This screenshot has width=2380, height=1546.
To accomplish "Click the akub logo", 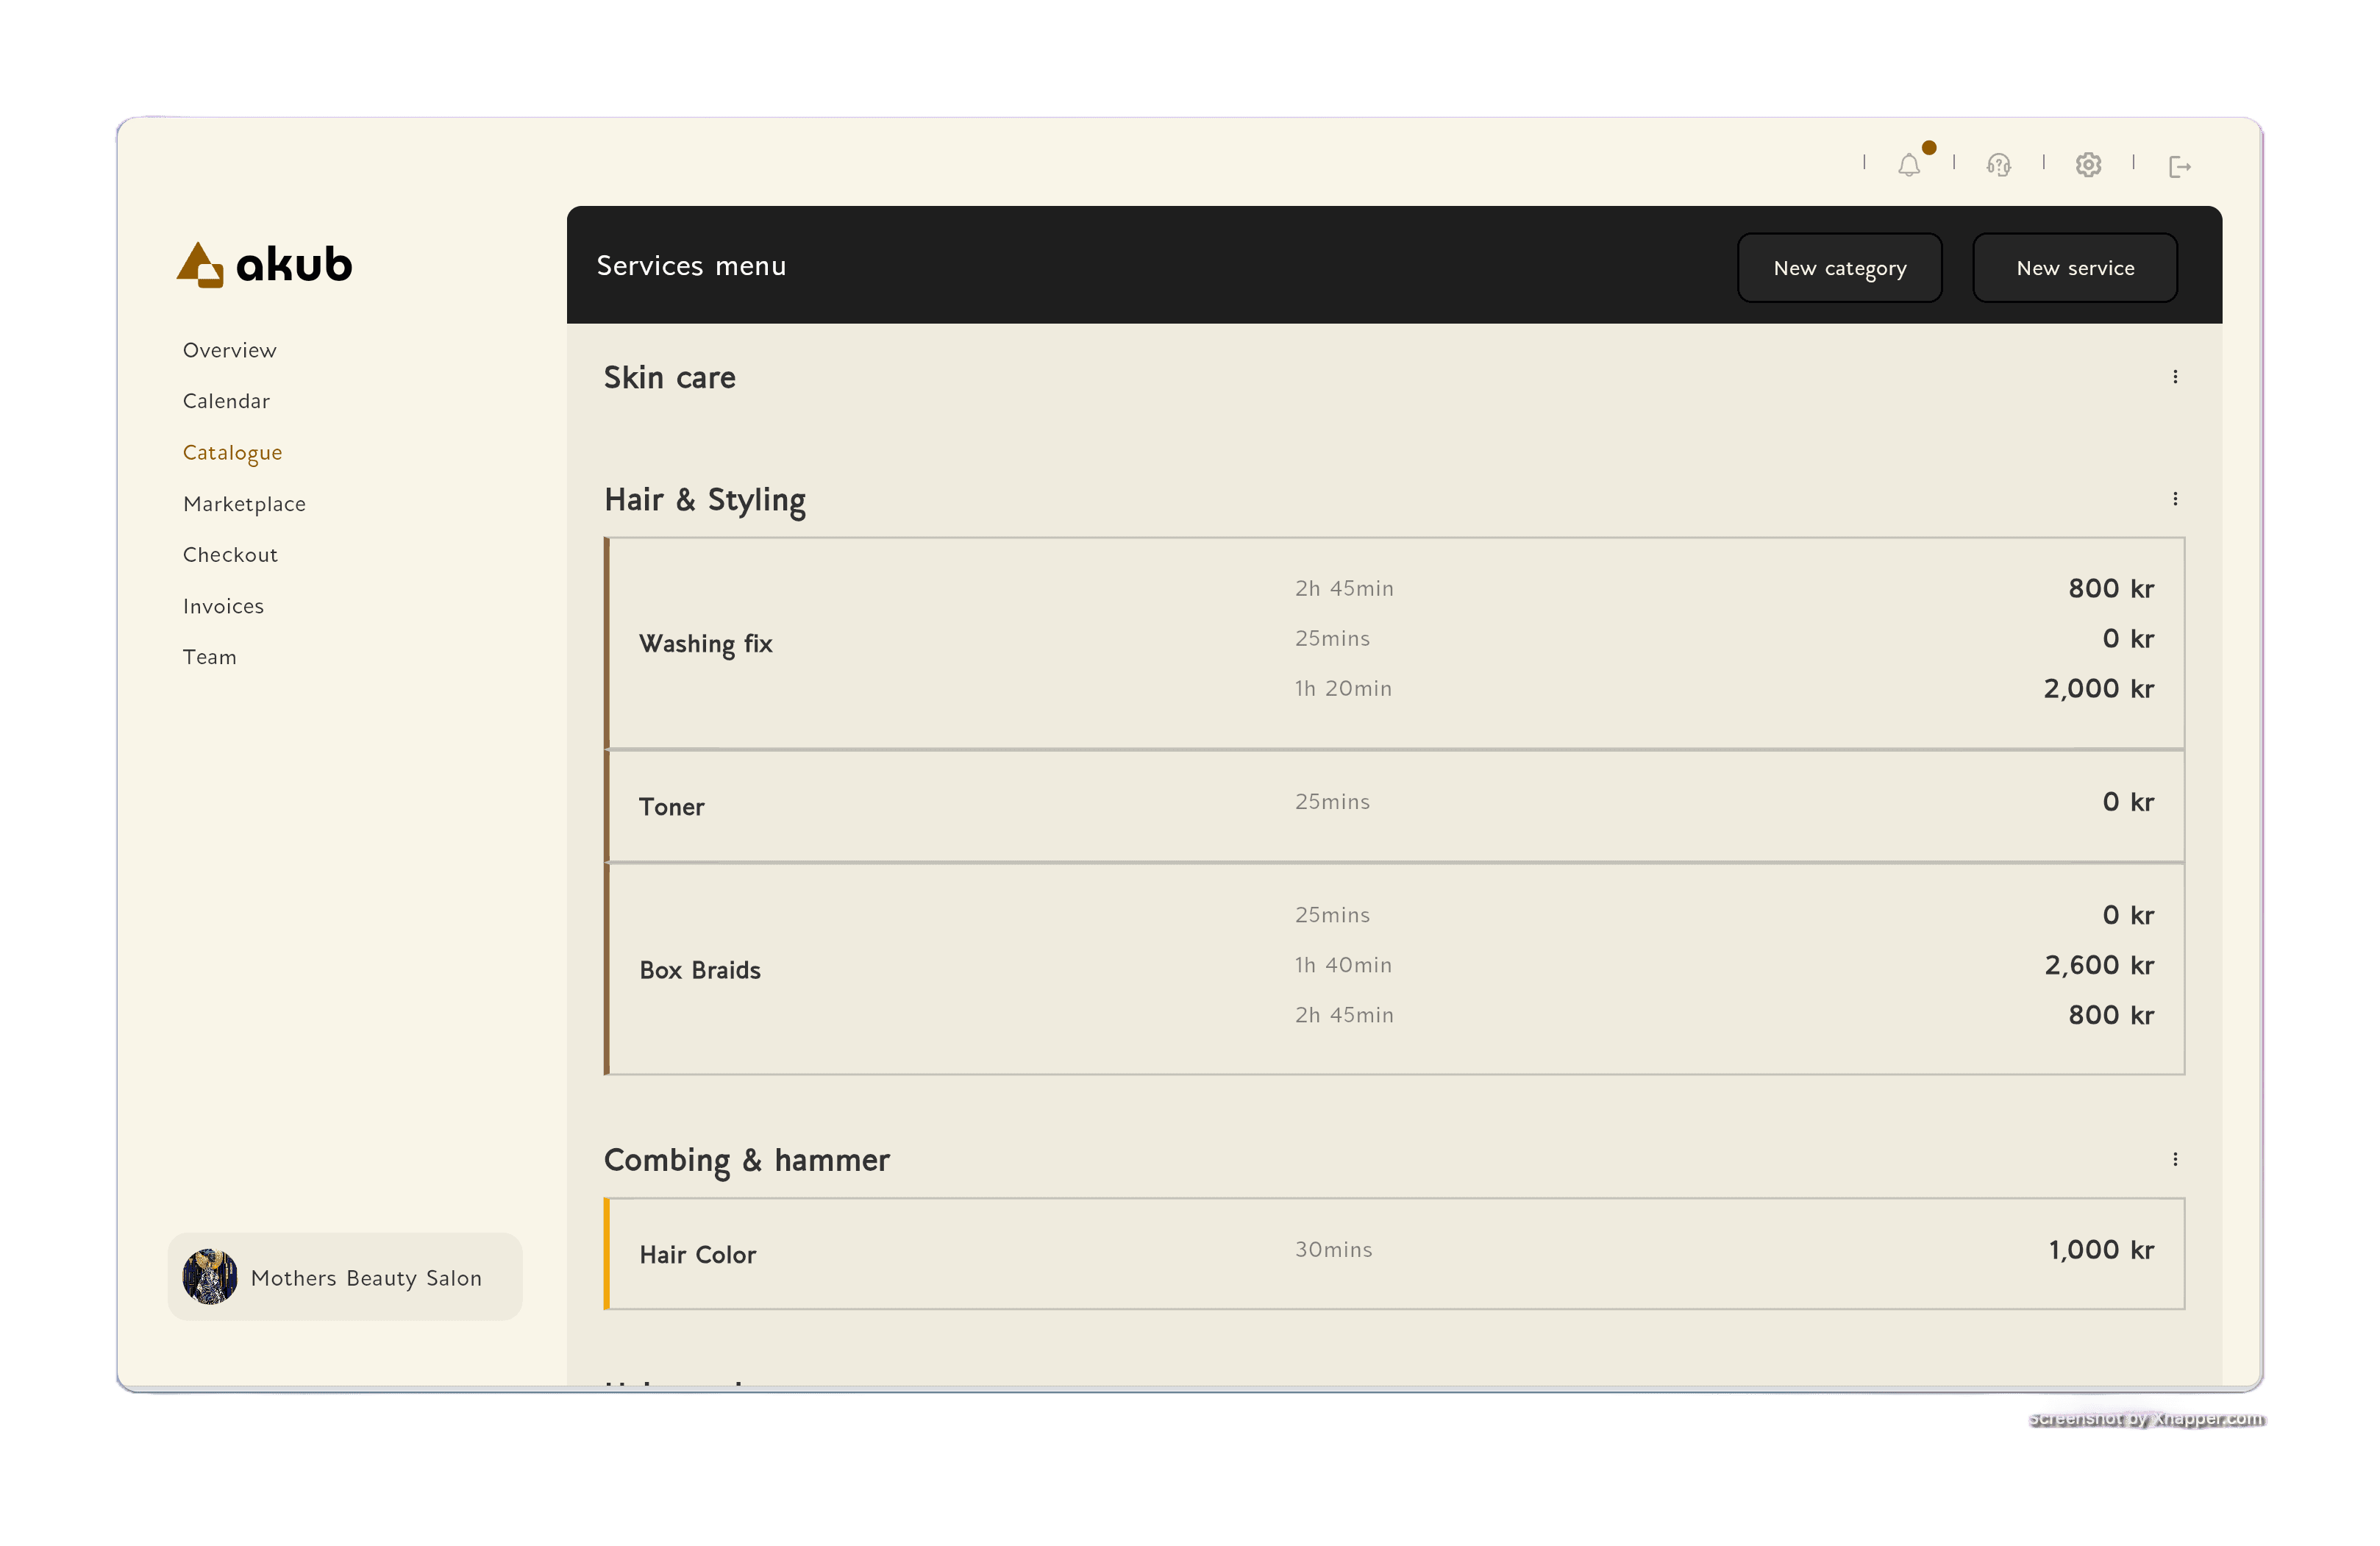I will pyautogui.click(x=264, y=265).
